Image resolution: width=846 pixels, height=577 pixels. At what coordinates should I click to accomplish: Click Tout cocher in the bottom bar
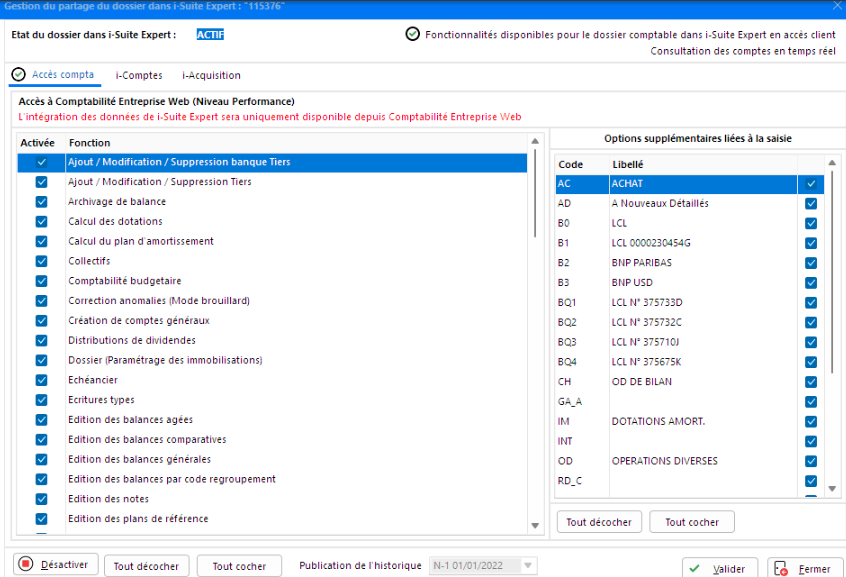(x=239, y=566)
